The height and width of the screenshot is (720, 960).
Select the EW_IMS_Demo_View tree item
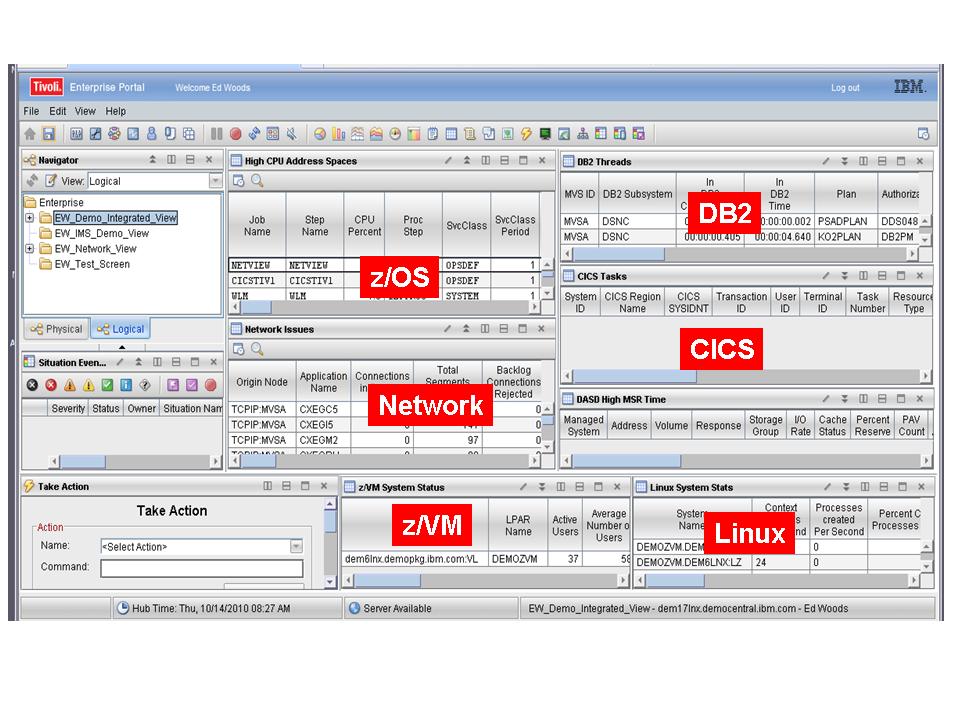102,233
